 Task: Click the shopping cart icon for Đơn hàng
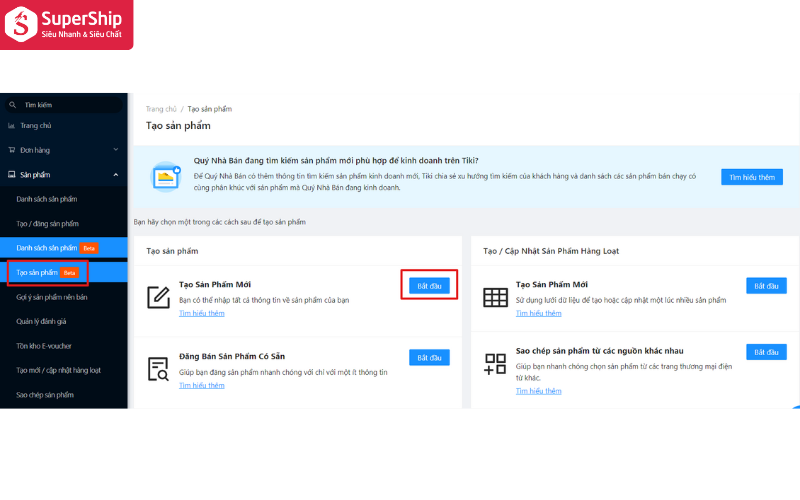12,150
